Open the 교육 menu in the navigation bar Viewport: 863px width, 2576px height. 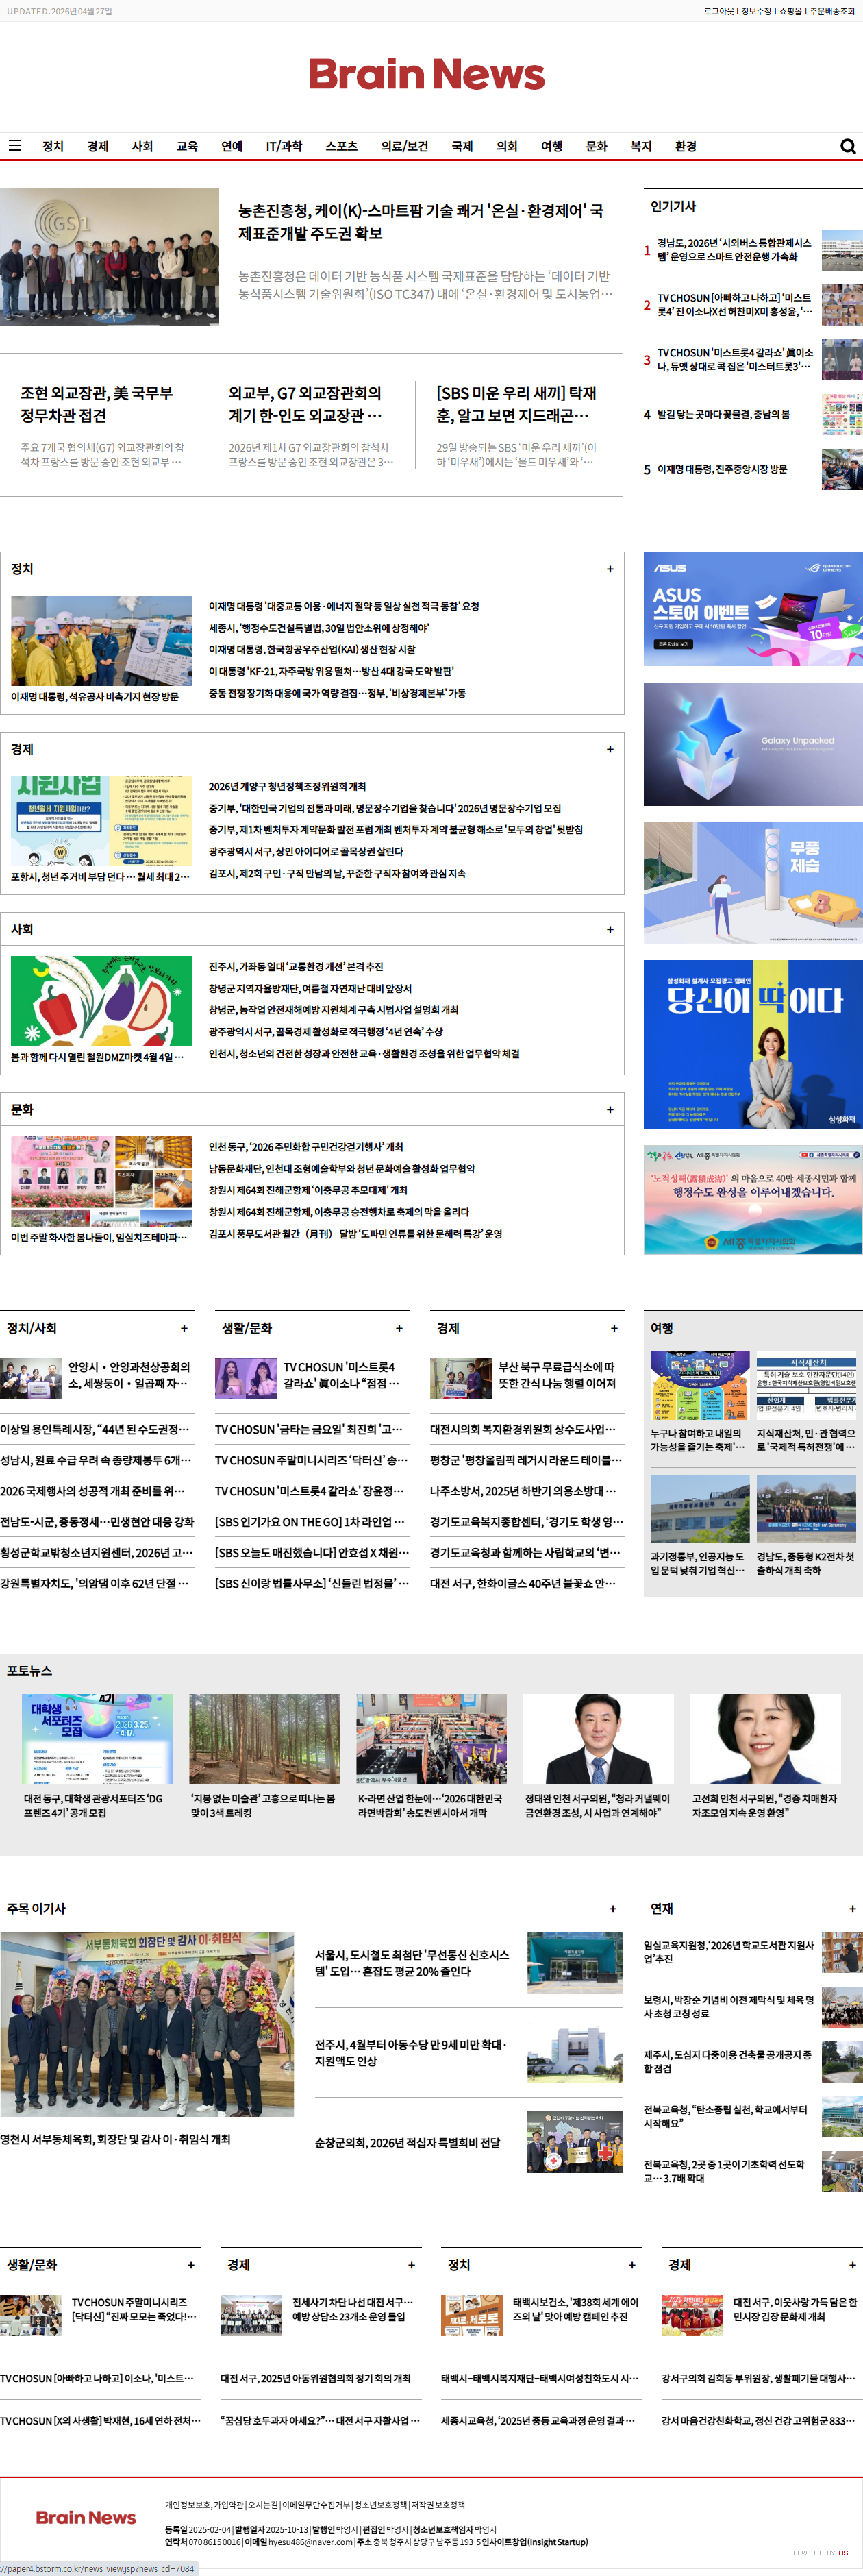187,146
